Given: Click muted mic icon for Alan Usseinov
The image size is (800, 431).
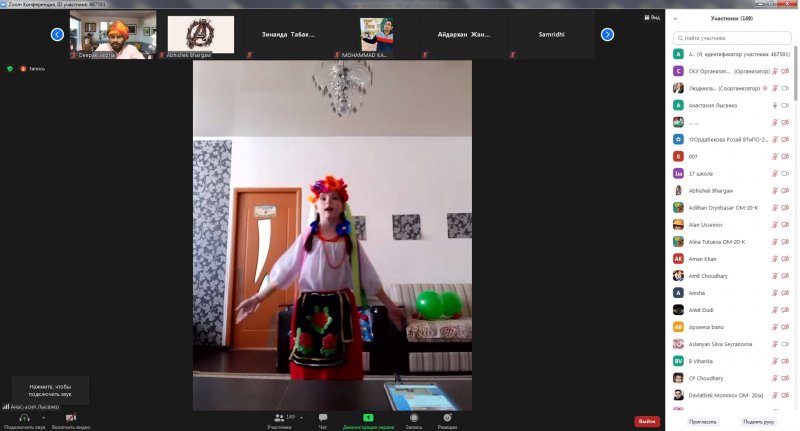Looking at the screenshot, I should (x=775, y=225).
